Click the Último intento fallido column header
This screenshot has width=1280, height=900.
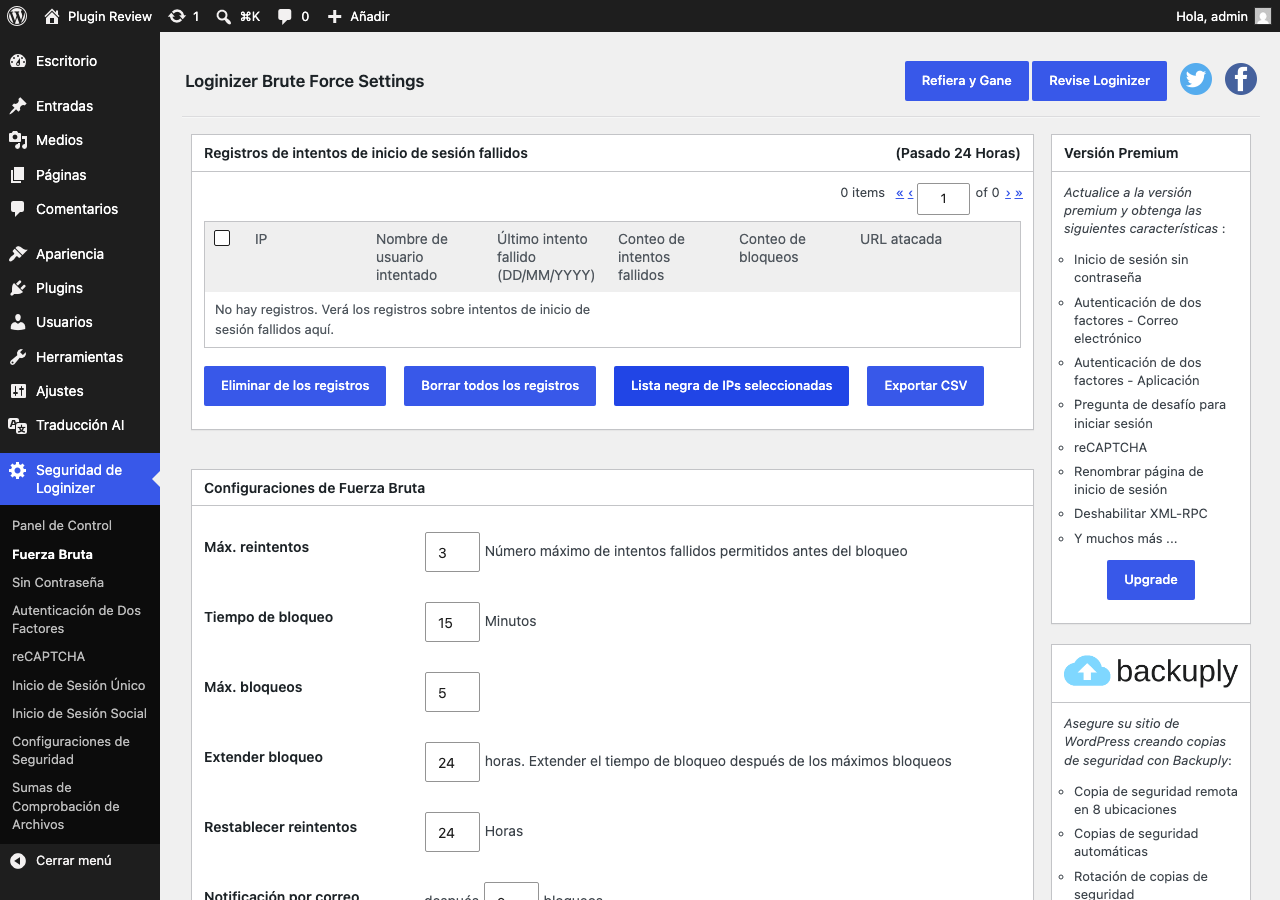546,257
